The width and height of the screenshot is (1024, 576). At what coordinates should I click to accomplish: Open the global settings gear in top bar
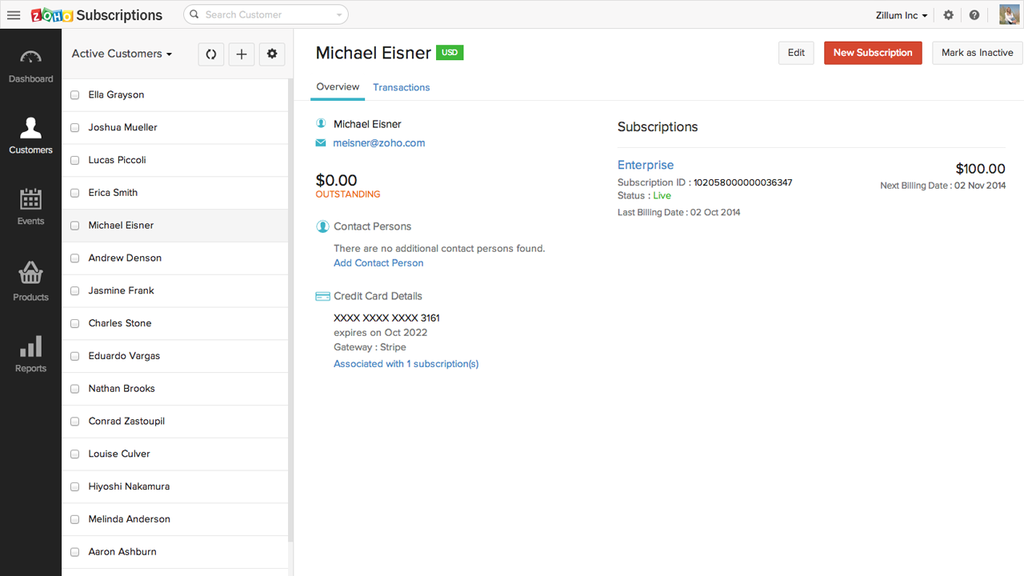[948, 15]
